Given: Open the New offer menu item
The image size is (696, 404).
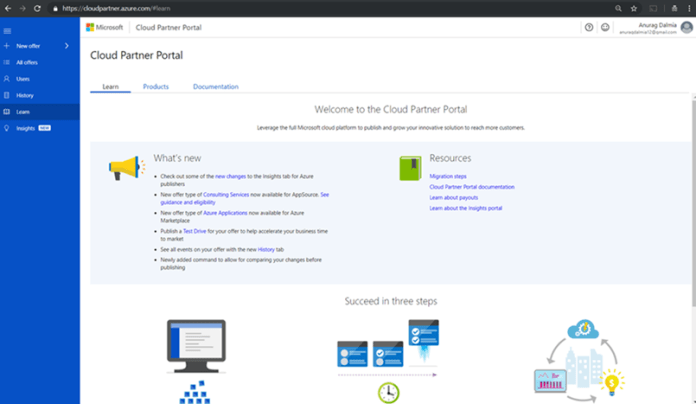Looking at the screenshot, I should (40, 46).
